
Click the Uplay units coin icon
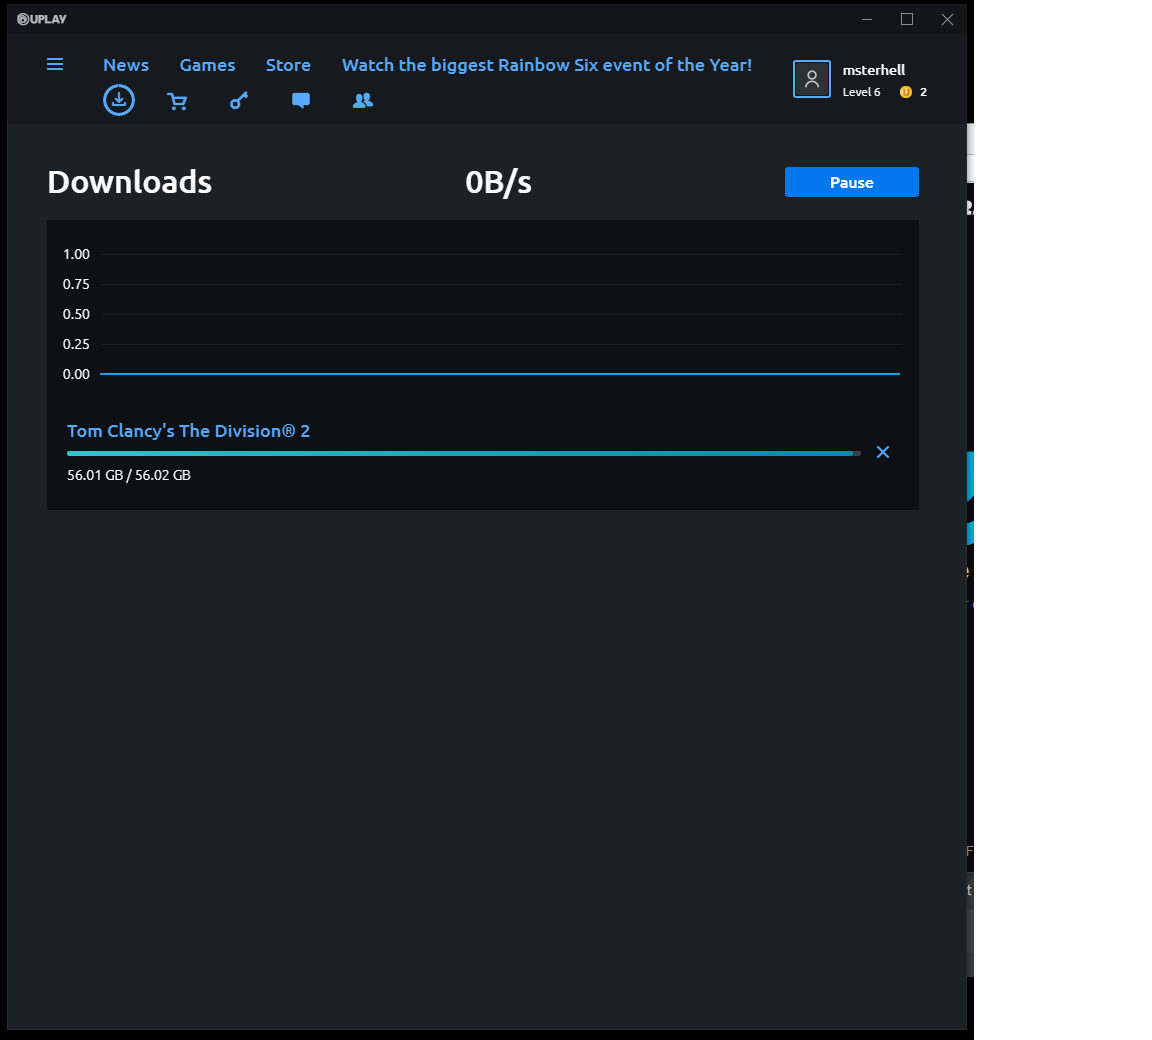click(906, 92)
